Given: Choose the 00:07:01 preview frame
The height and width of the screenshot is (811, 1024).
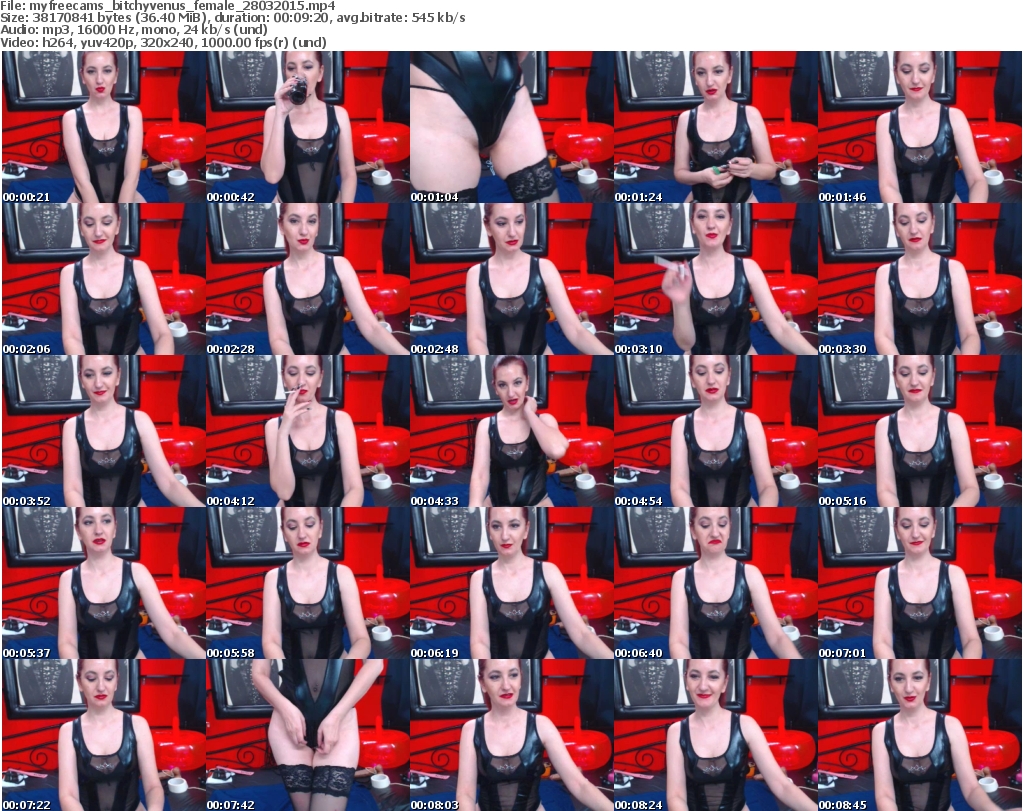Looking at the screenshot, I should [x=920, y=582].
